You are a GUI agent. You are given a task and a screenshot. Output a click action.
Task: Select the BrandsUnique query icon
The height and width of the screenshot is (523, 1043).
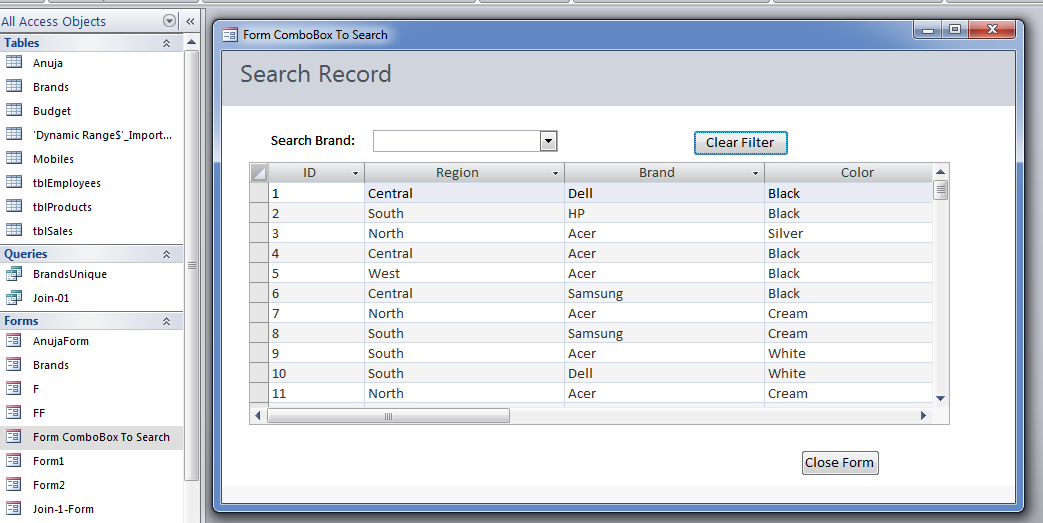[14, 274]
